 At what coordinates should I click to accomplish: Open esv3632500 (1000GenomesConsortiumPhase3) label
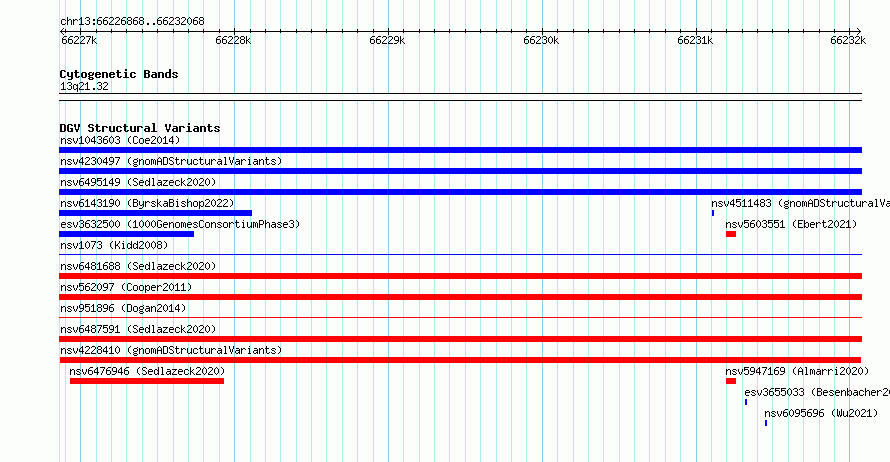[180, 224]
